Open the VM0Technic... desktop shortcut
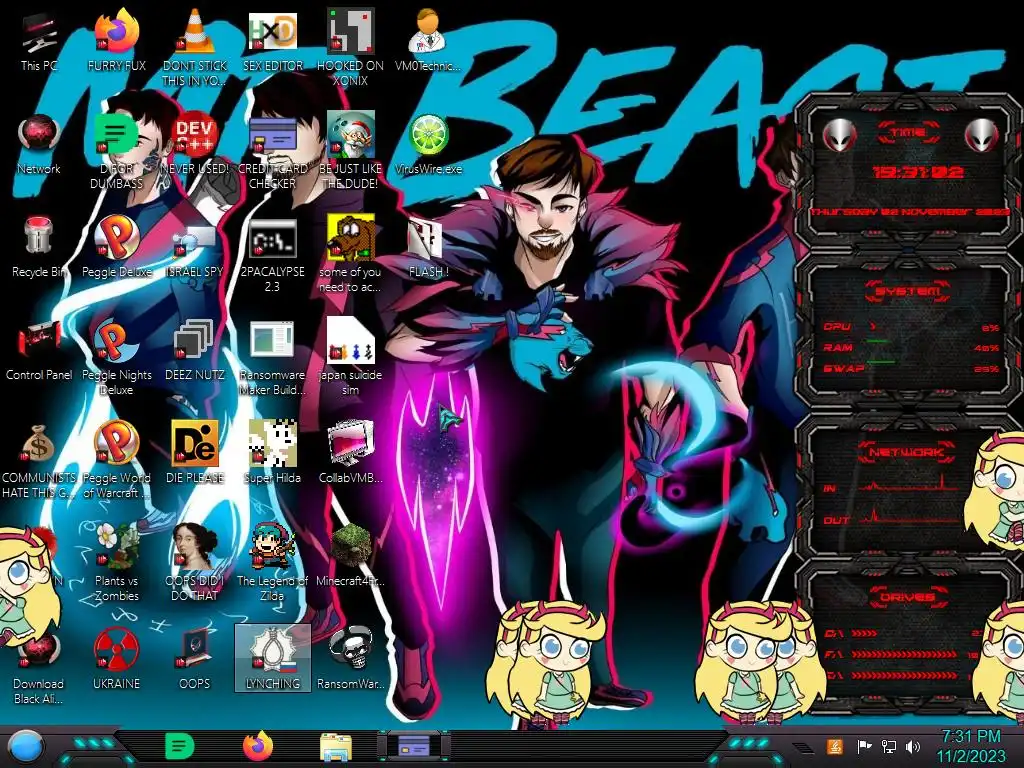This screenshot has height=768, width=1024. pos(428,42)
